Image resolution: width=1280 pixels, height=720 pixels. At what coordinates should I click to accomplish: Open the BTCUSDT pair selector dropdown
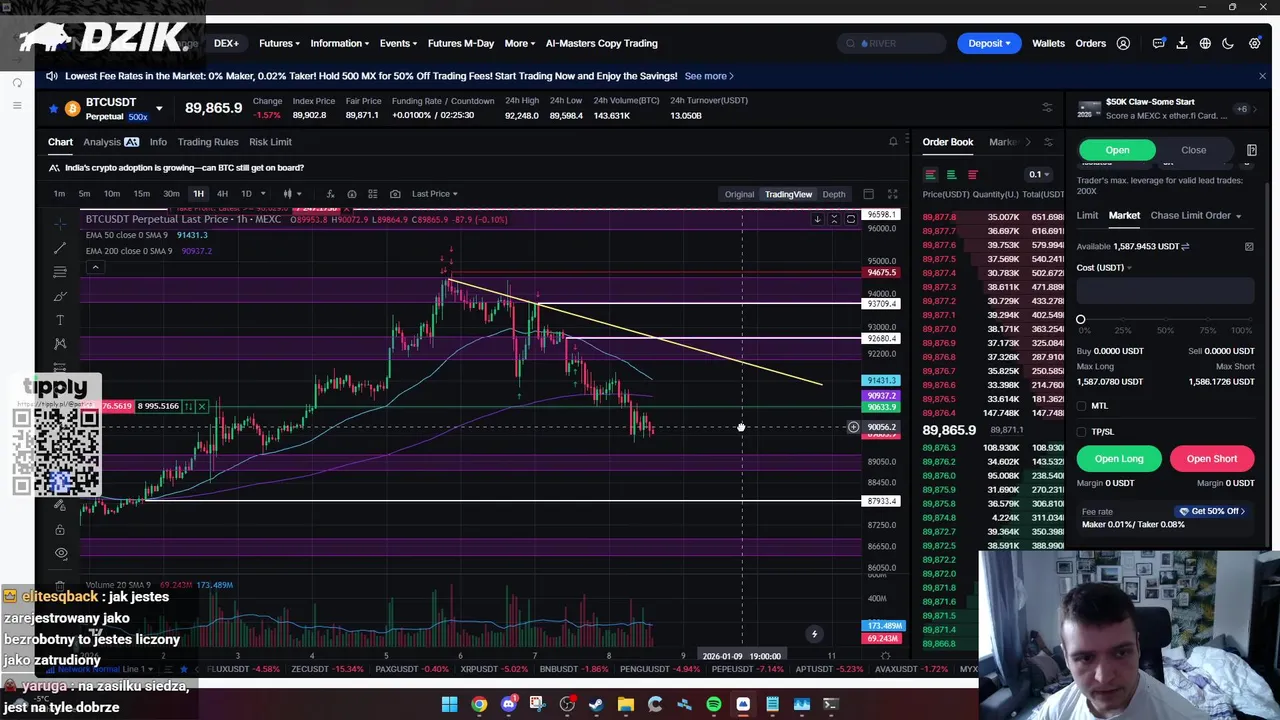coord(158,108)
